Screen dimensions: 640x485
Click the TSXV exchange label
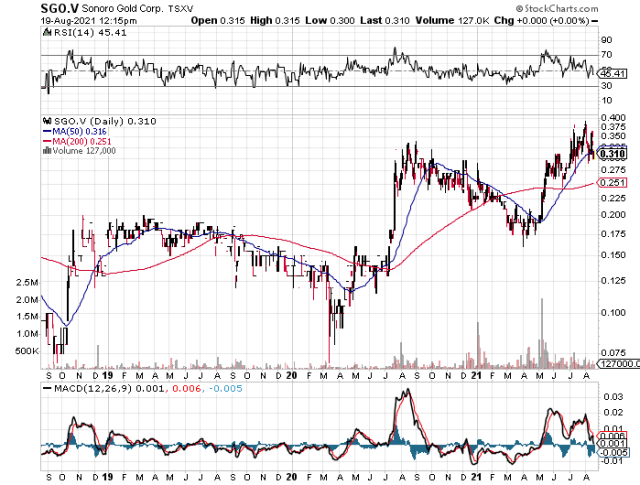pyautogui.click(x=180, y=8)
